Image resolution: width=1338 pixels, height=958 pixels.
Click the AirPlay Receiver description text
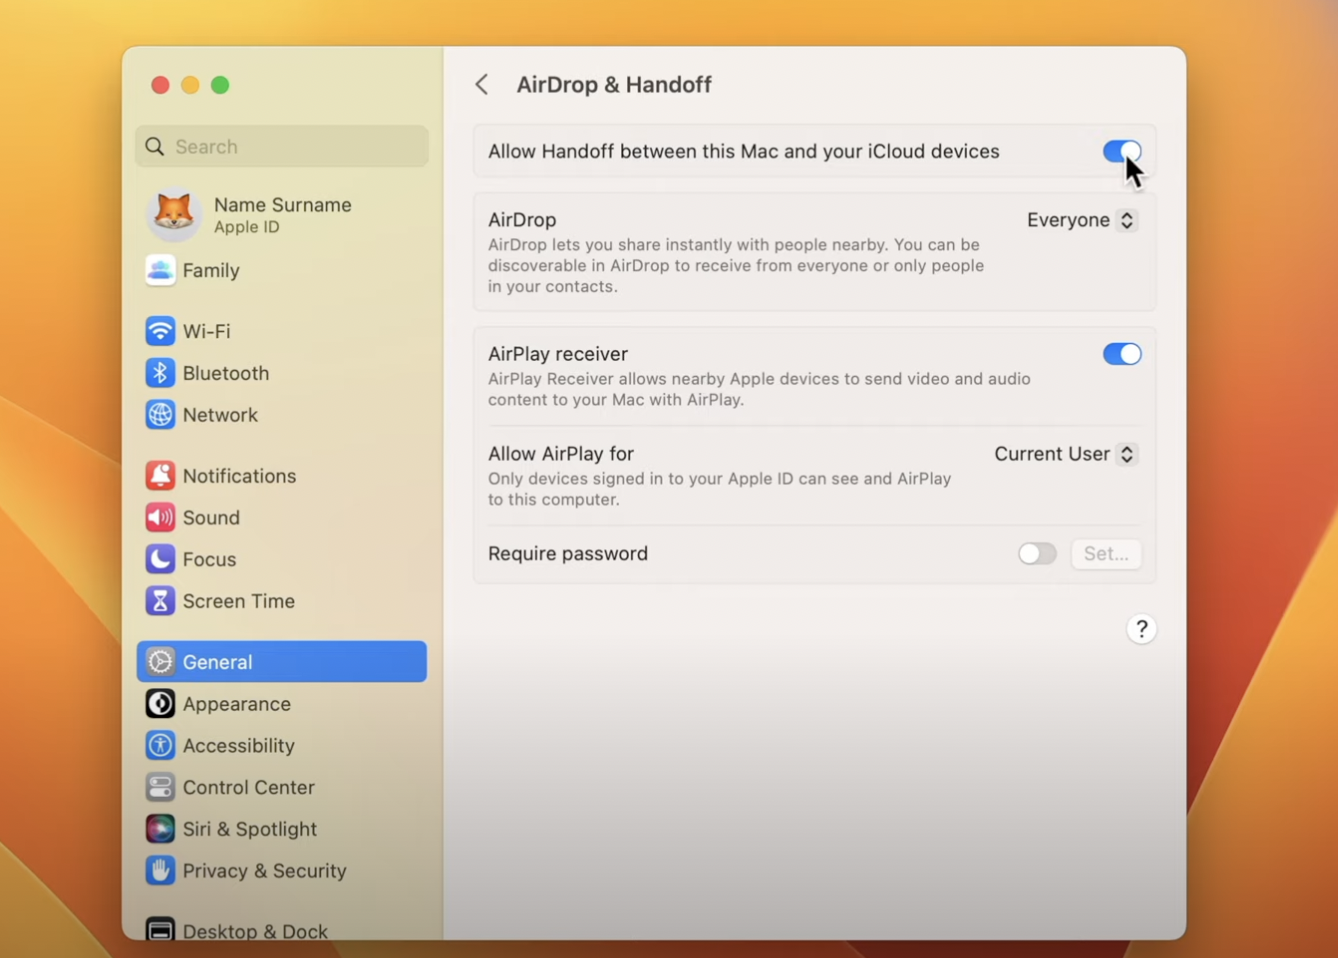click(759, 389)
